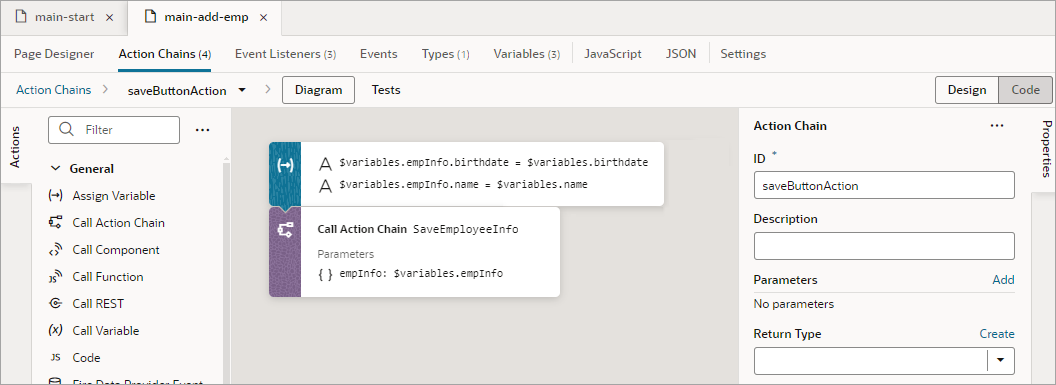Image resolution: width=1056 pixels, height=385 pixels.
Task: Click the Call Variable (x) icon
Action: click(56, 330)
